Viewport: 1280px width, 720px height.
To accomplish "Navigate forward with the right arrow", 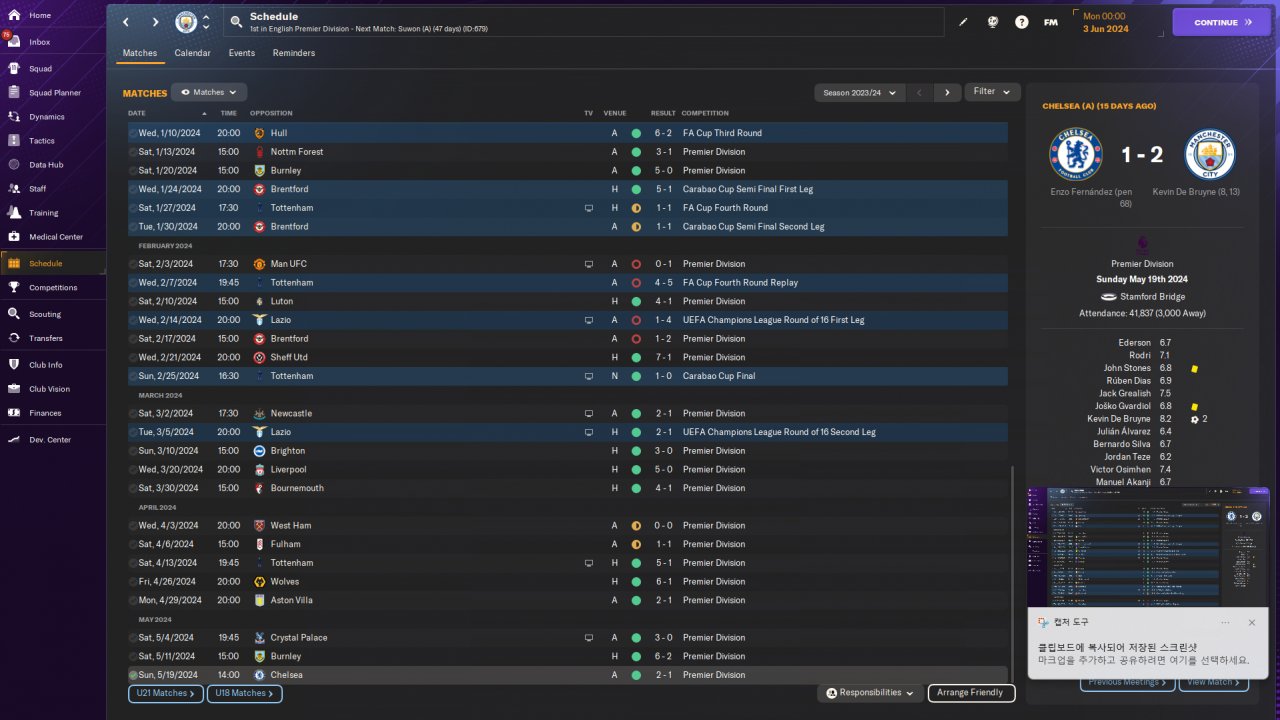I will coord(155,22).
